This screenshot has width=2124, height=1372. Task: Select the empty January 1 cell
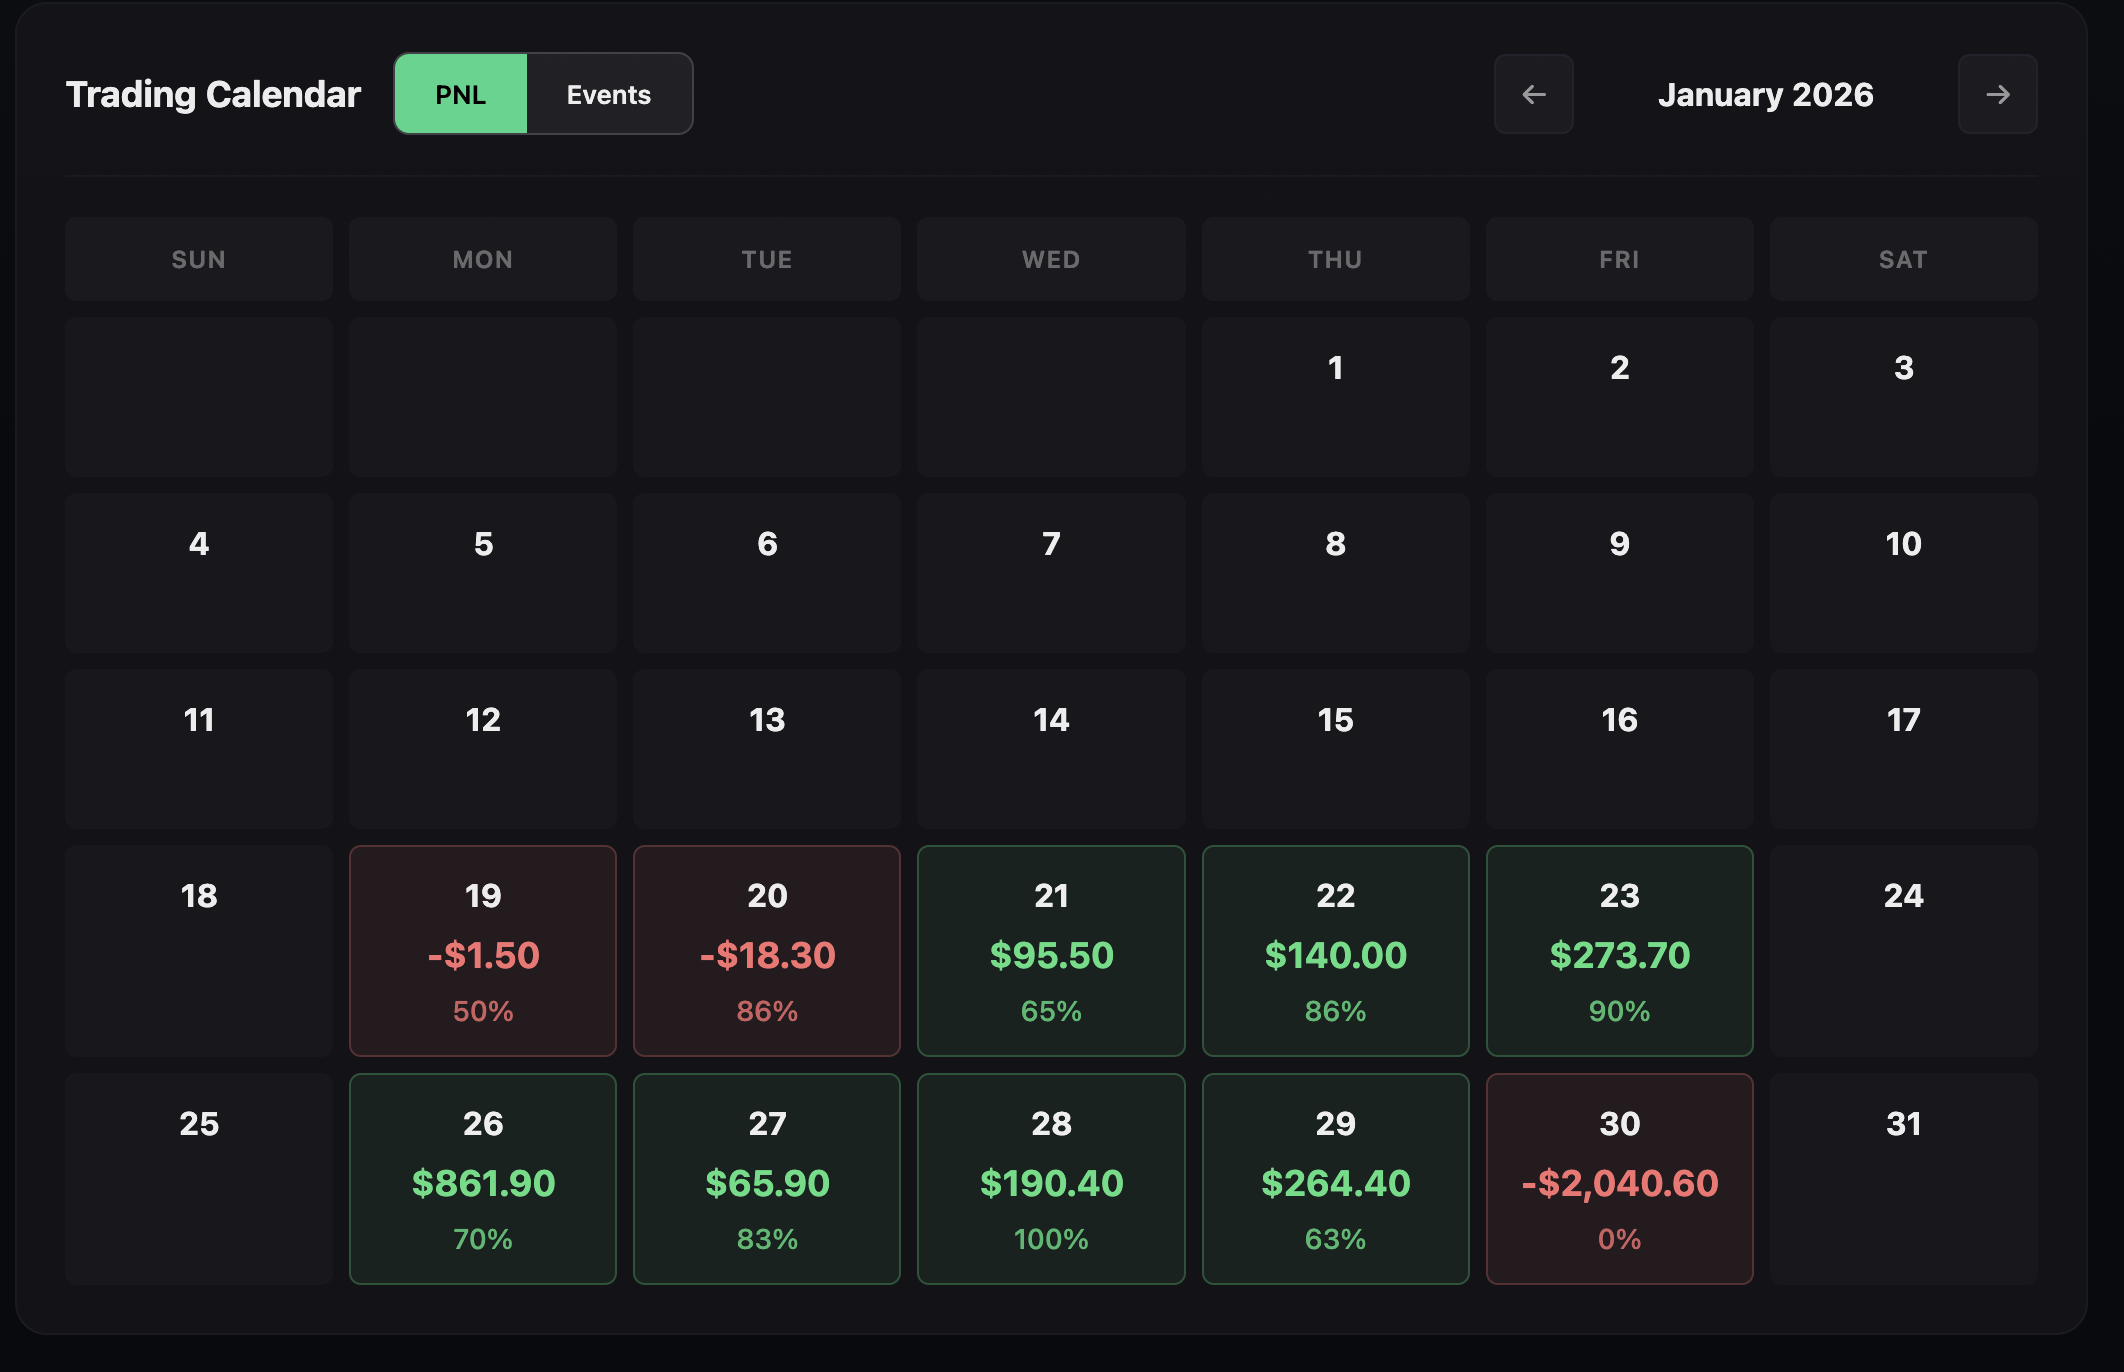(1335, 397)
